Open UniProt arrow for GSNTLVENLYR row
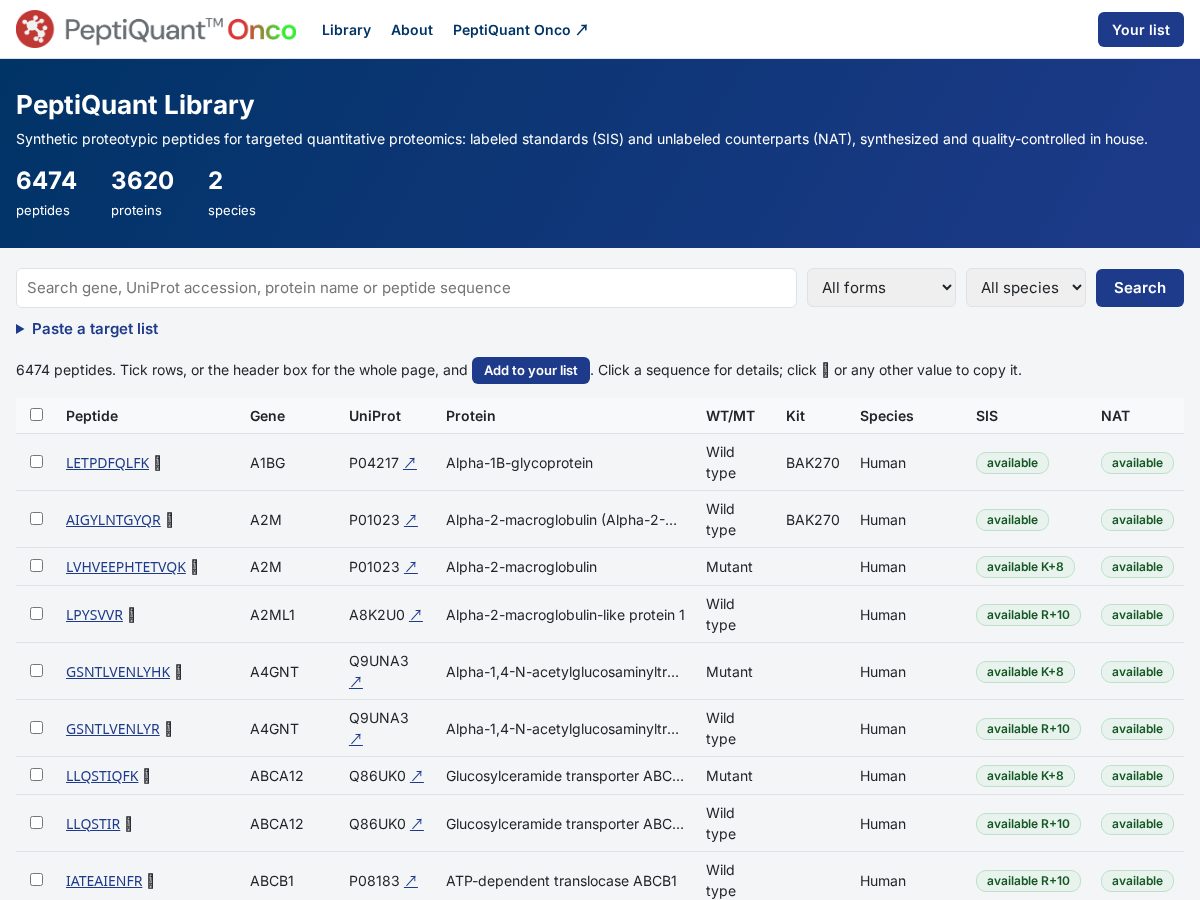Image resolution: width=1200 pixels, height=900 pixels. (356, 739)
